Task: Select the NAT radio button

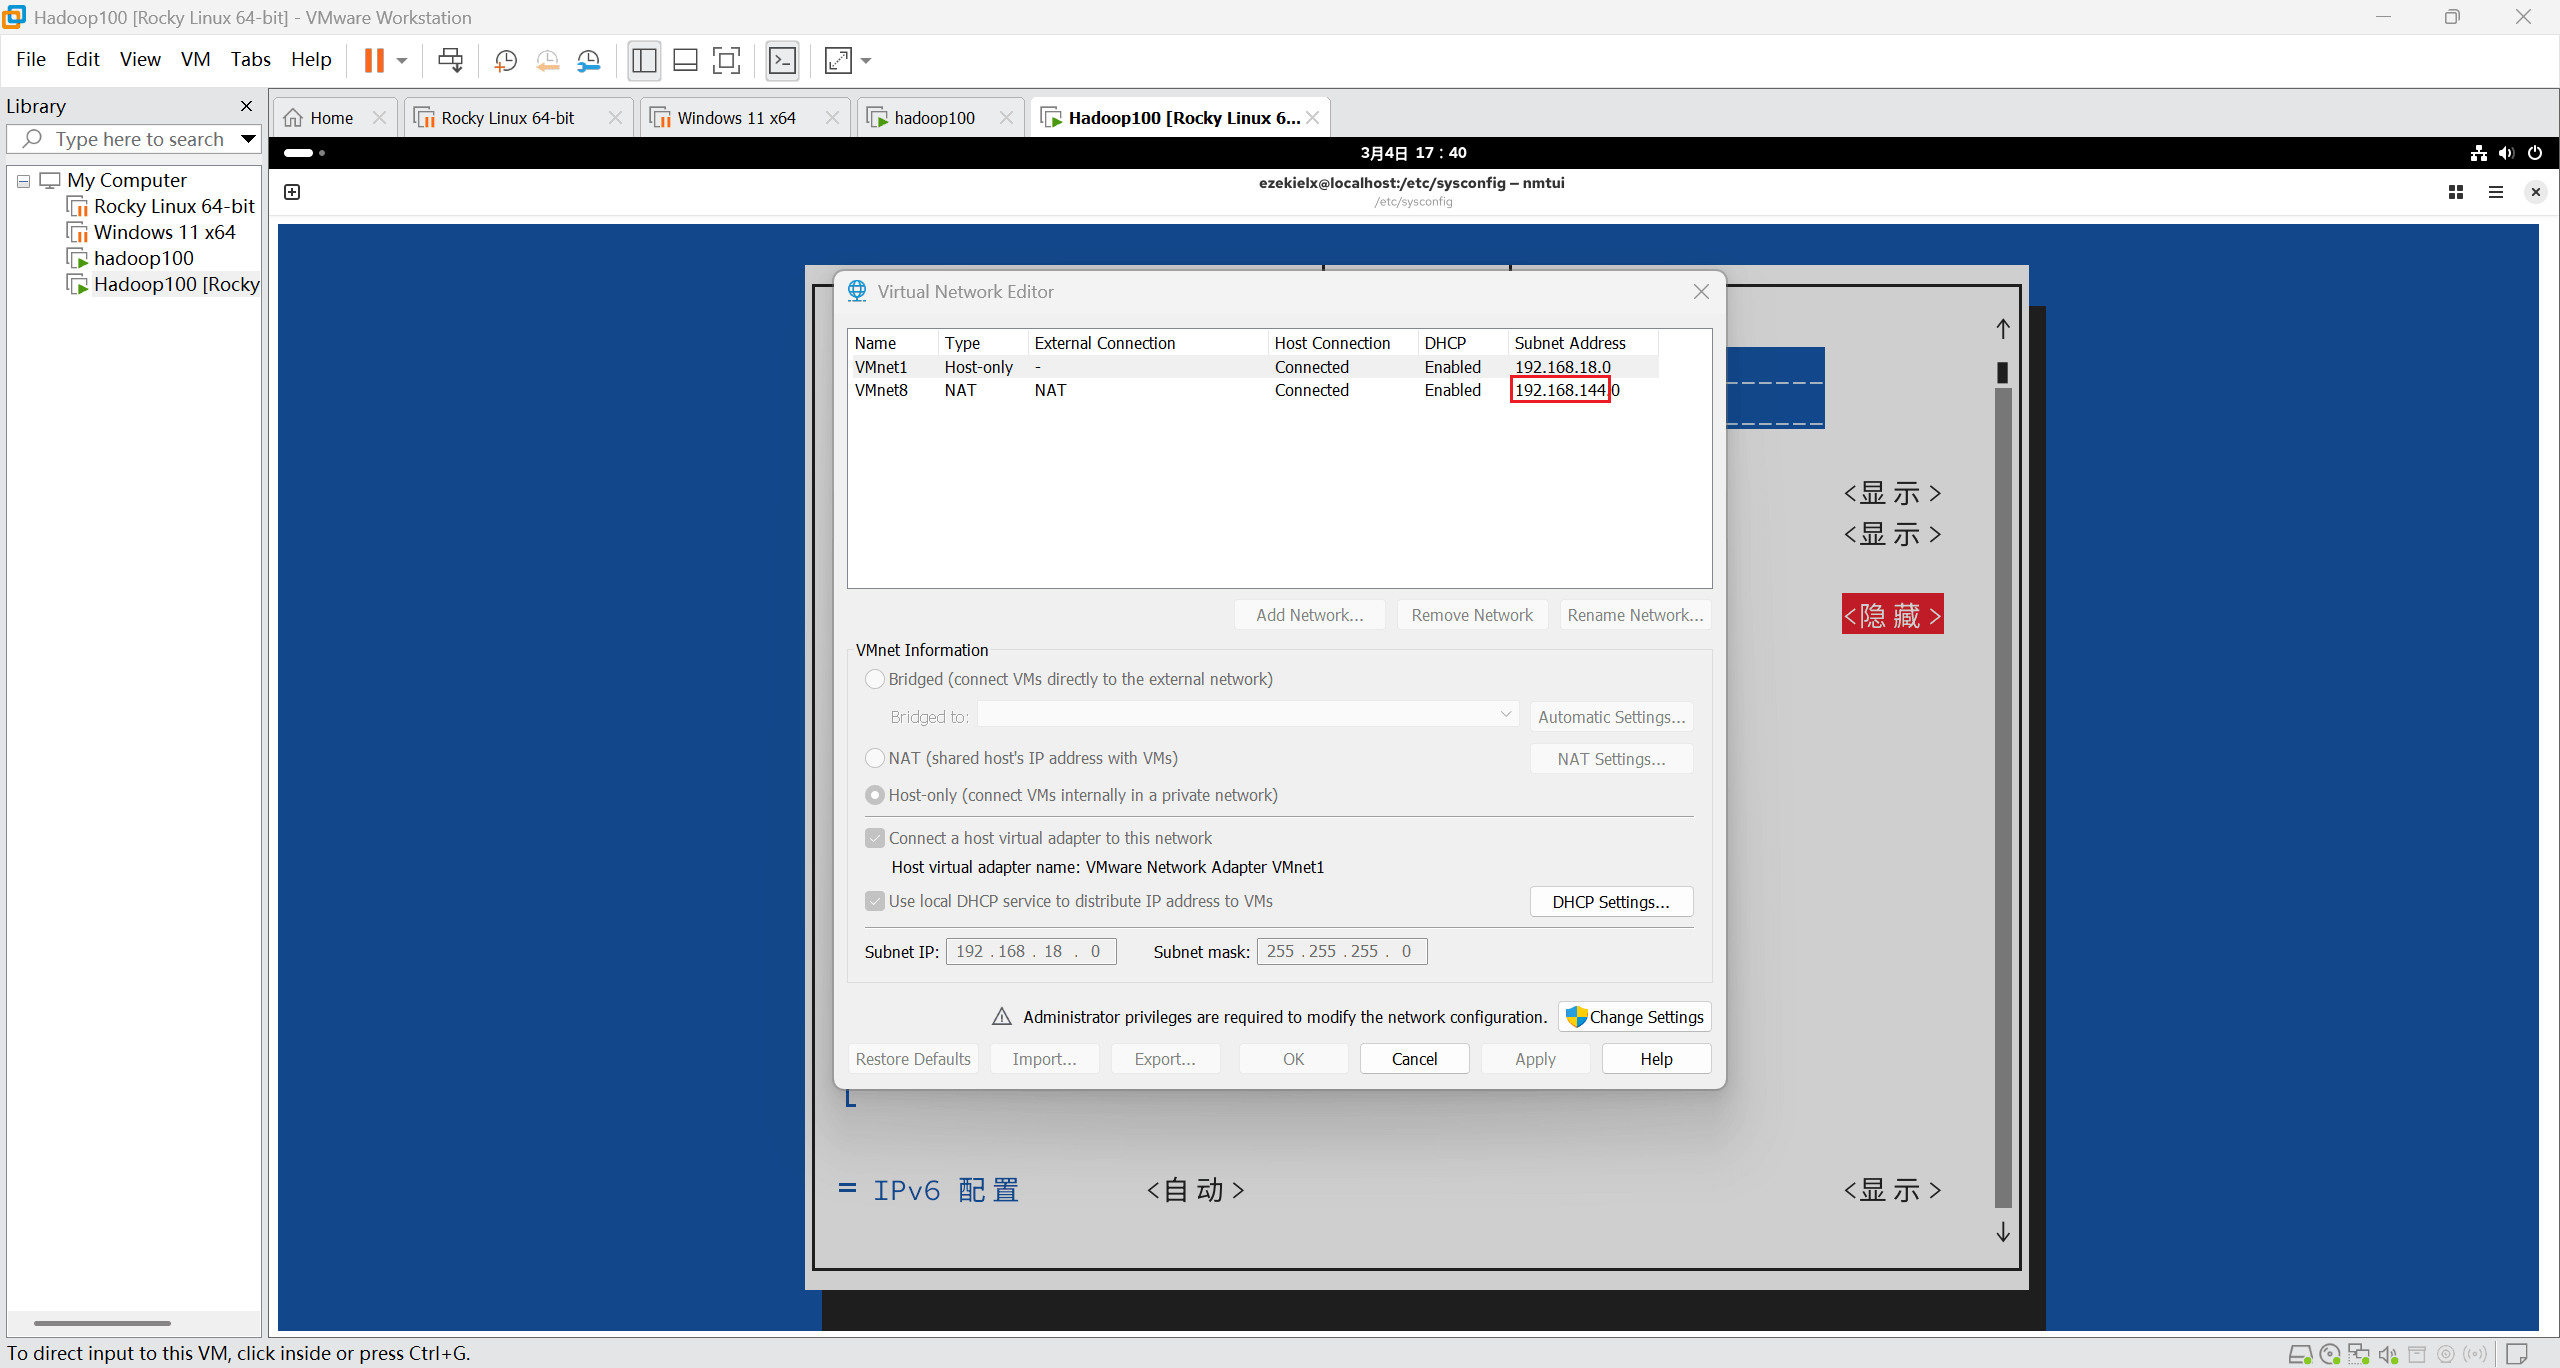Action: [x=875, y=758]
